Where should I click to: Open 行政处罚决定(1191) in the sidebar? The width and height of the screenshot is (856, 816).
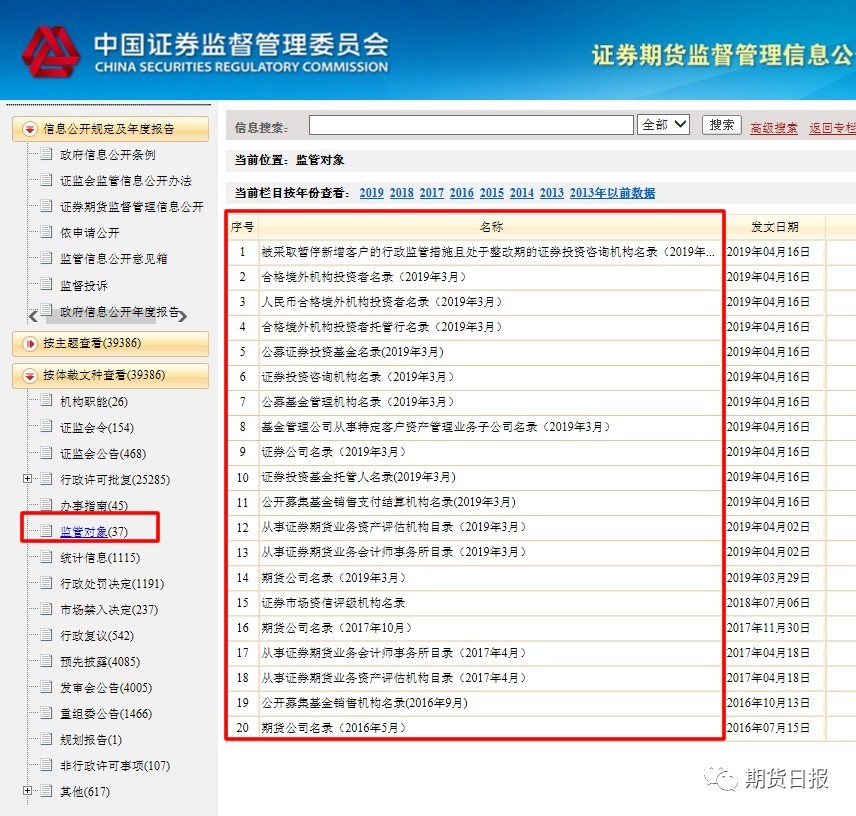(x=111, y=584)
